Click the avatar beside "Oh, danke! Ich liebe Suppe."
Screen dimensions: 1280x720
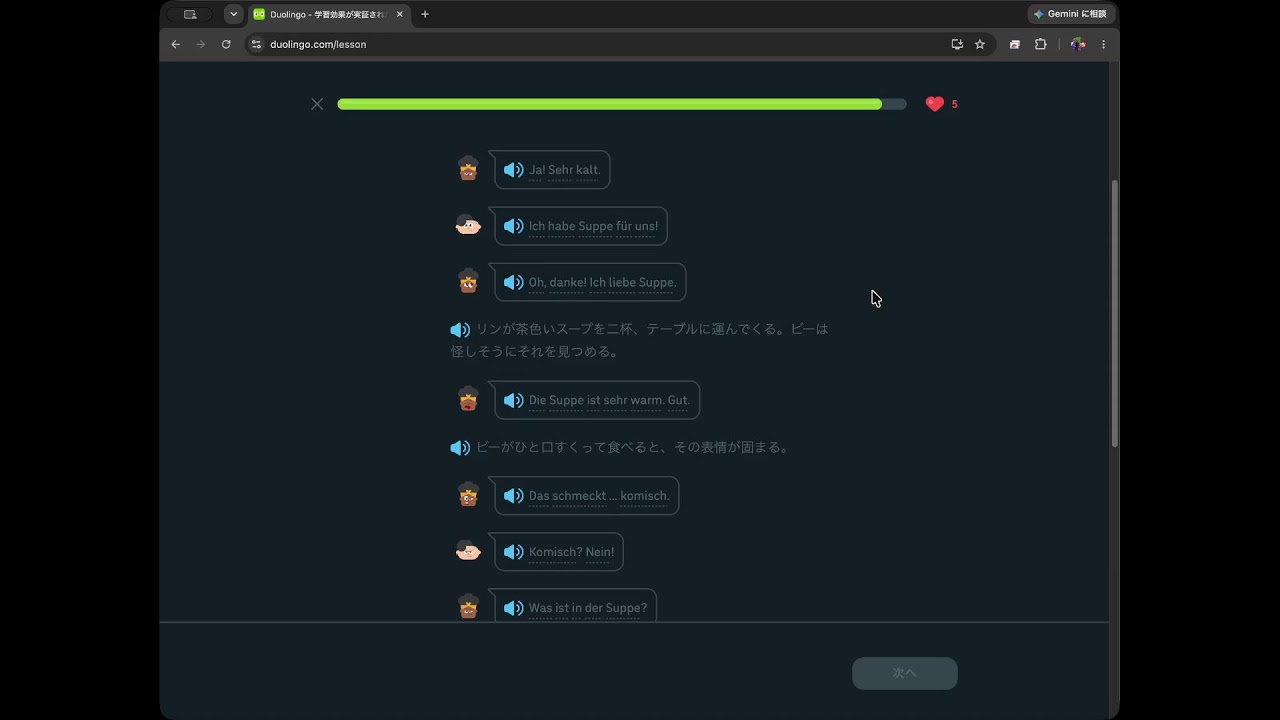pos(468,281)
